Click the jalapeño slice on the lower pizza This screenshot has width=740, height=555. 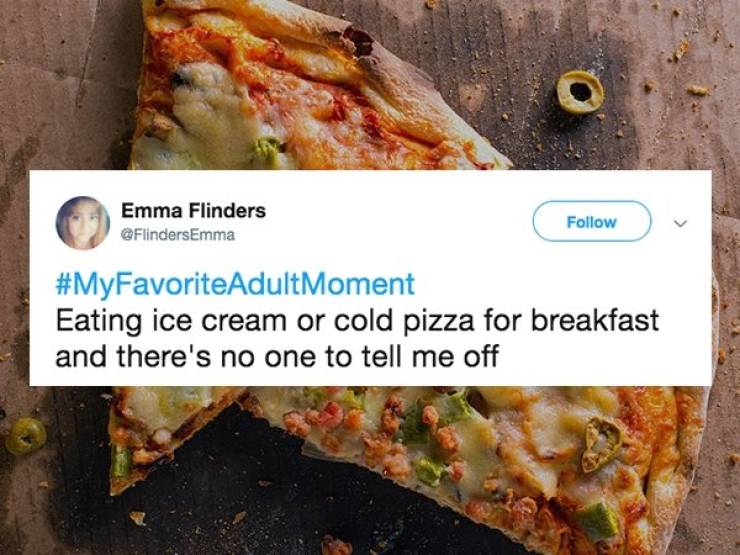(601, 444)
